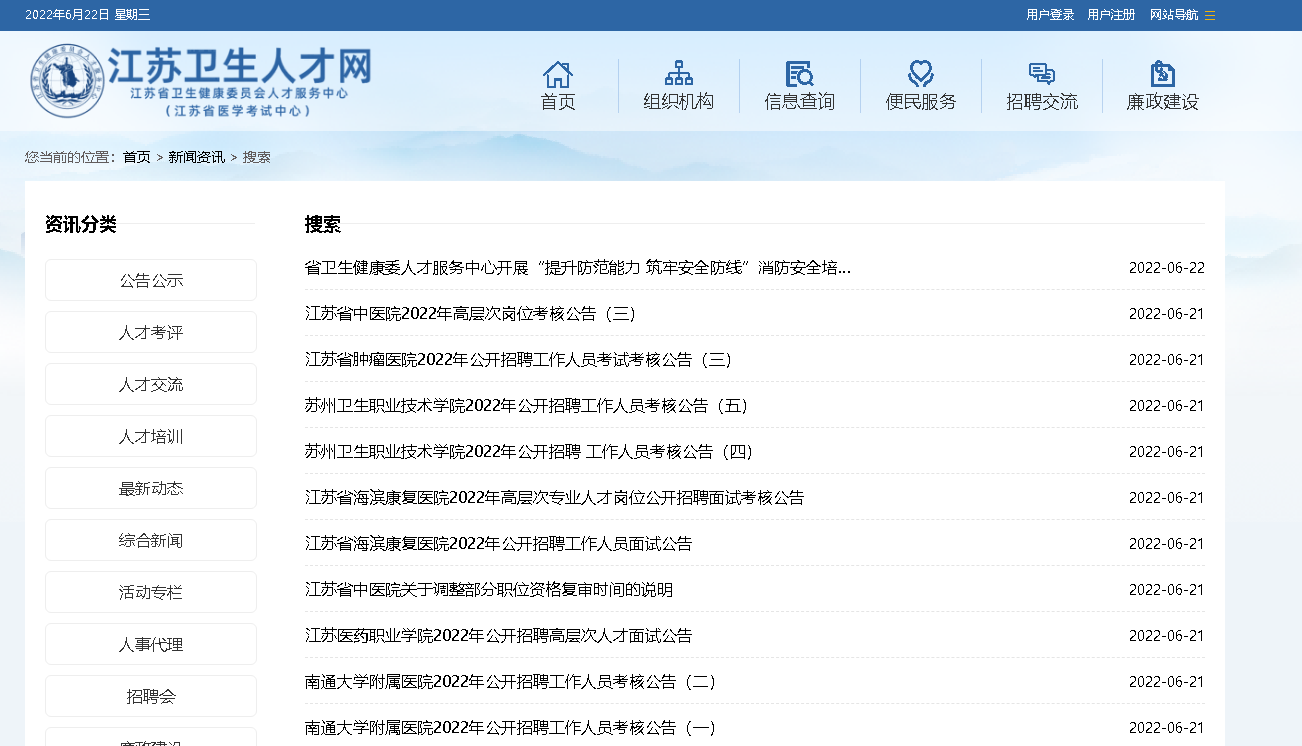The width and height of the screenshot is (1302, 746).
Task: Open 组织机构 navigation label
Action: pyautogui.click(x=678, y=102)
